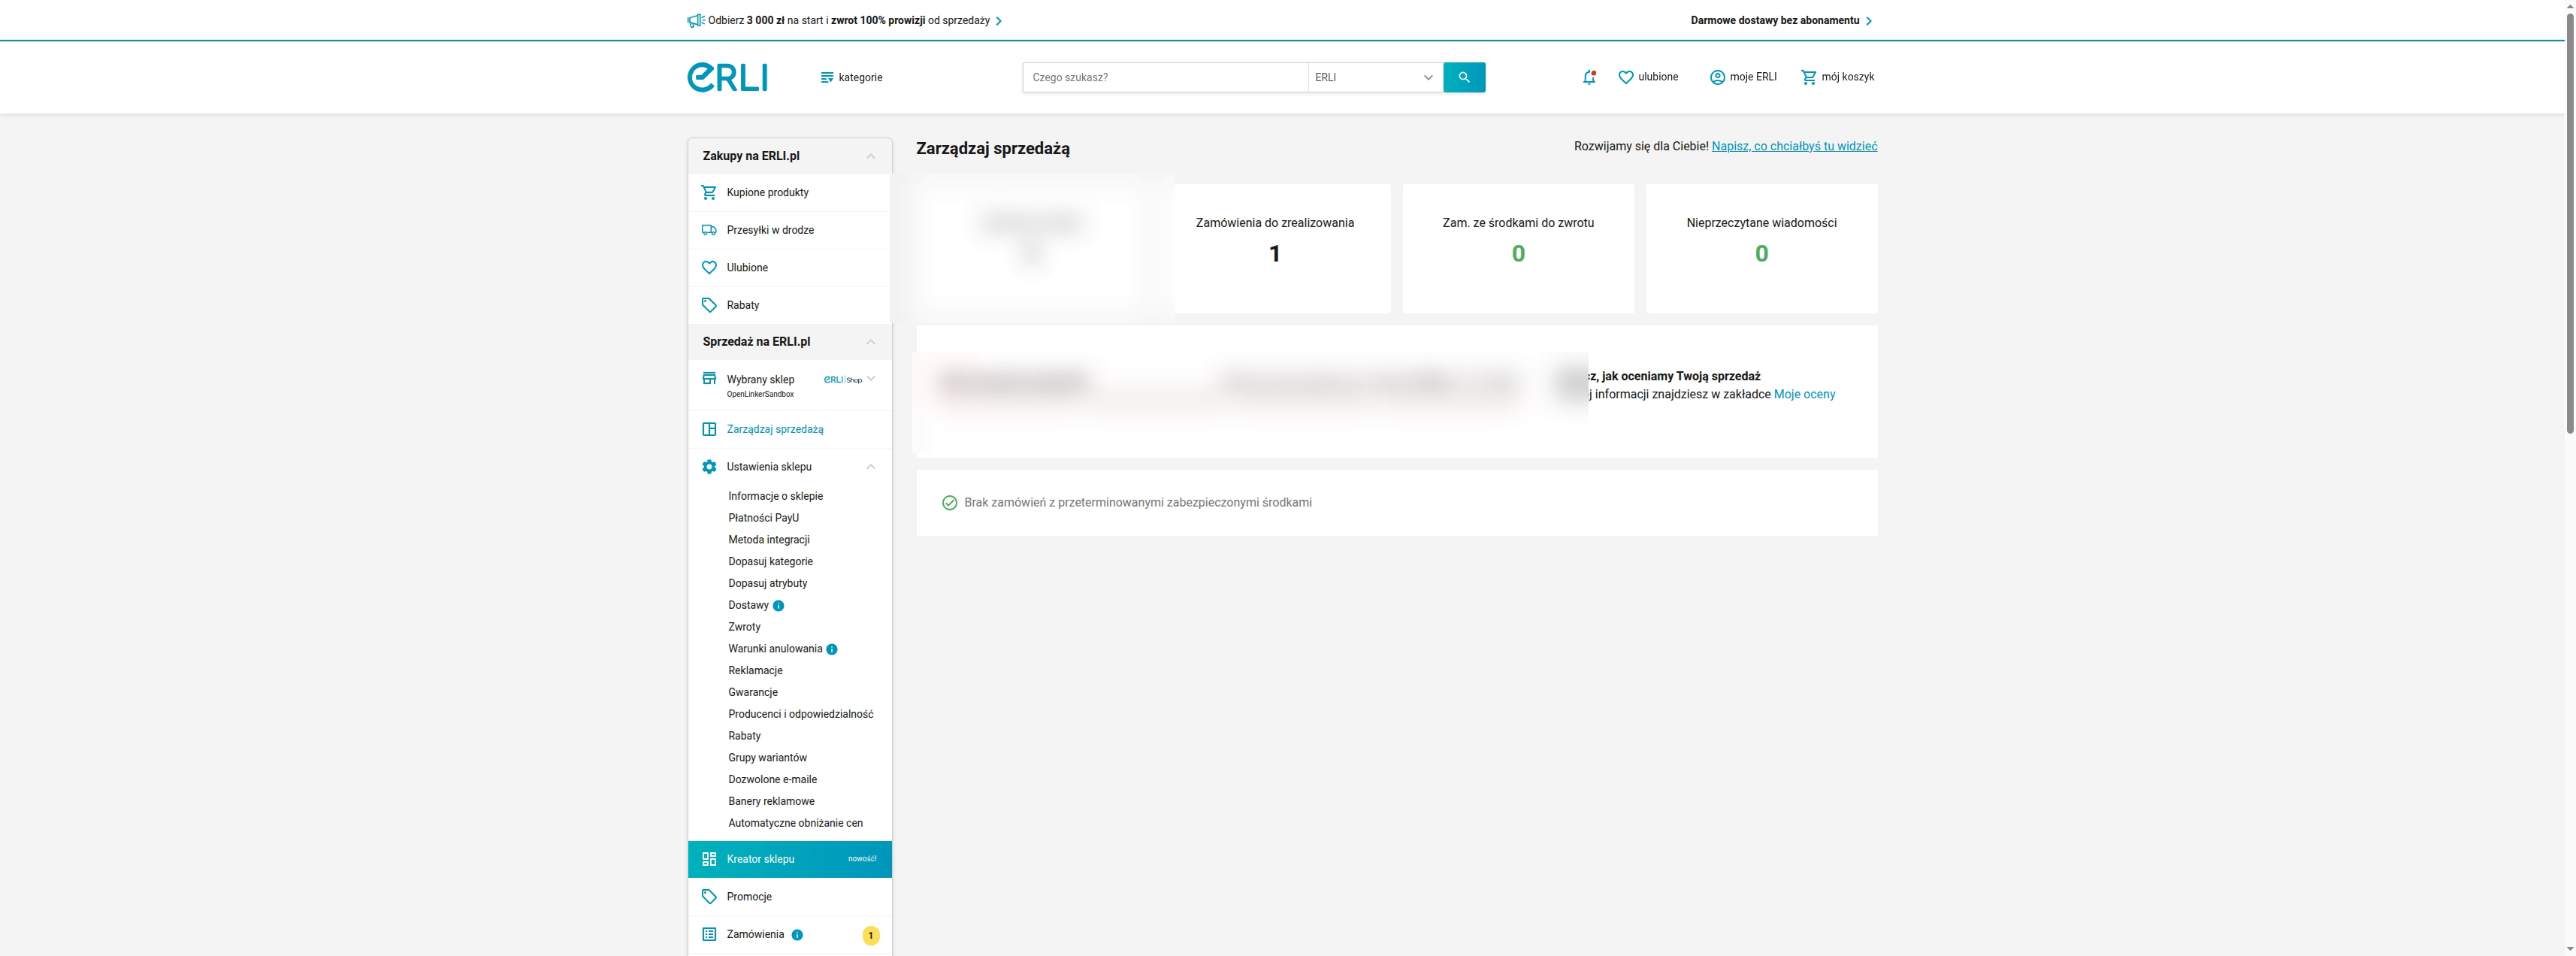The image size is (2576, 956).
Task: Open Automatyczne obniżanie cen
Action: 795,824
